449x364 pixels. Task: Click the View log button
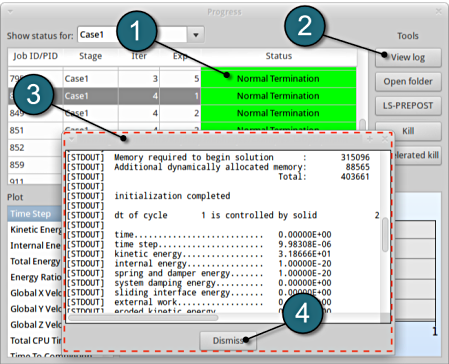[408, 58]
